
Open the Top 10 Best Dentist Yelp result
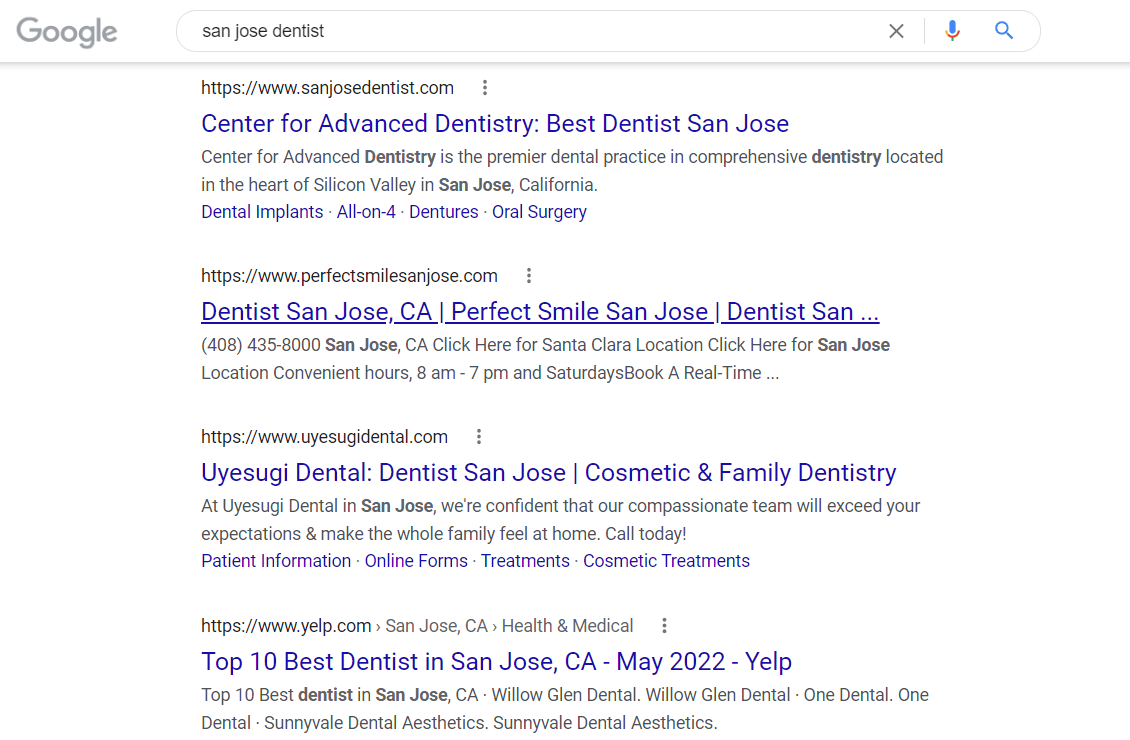coord(496,661)
